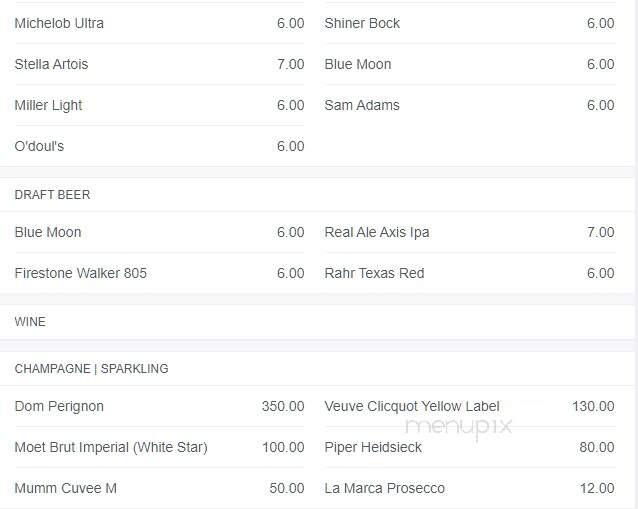Select La Marca Prosecco item

pos(470,488)
